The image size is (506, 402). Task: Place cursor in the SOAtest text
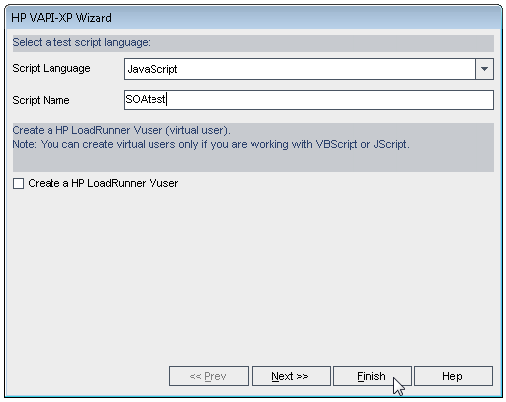coord(145,99)
